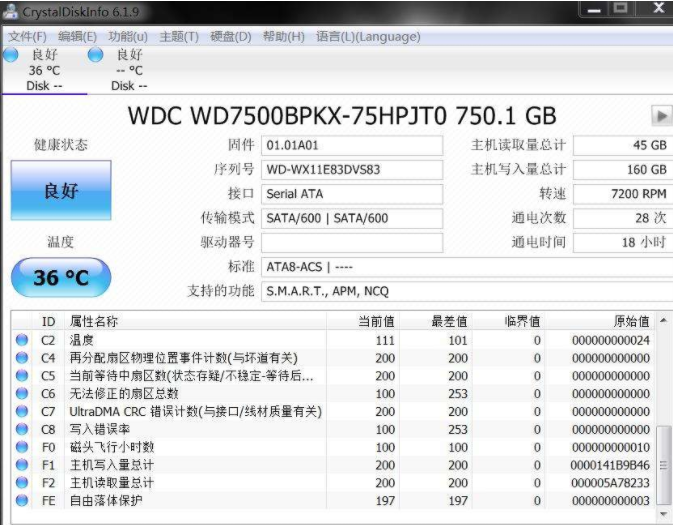Open the 语言(L)(Language) menu
Viewport: 673px width, 525px height.
(368, 37)
